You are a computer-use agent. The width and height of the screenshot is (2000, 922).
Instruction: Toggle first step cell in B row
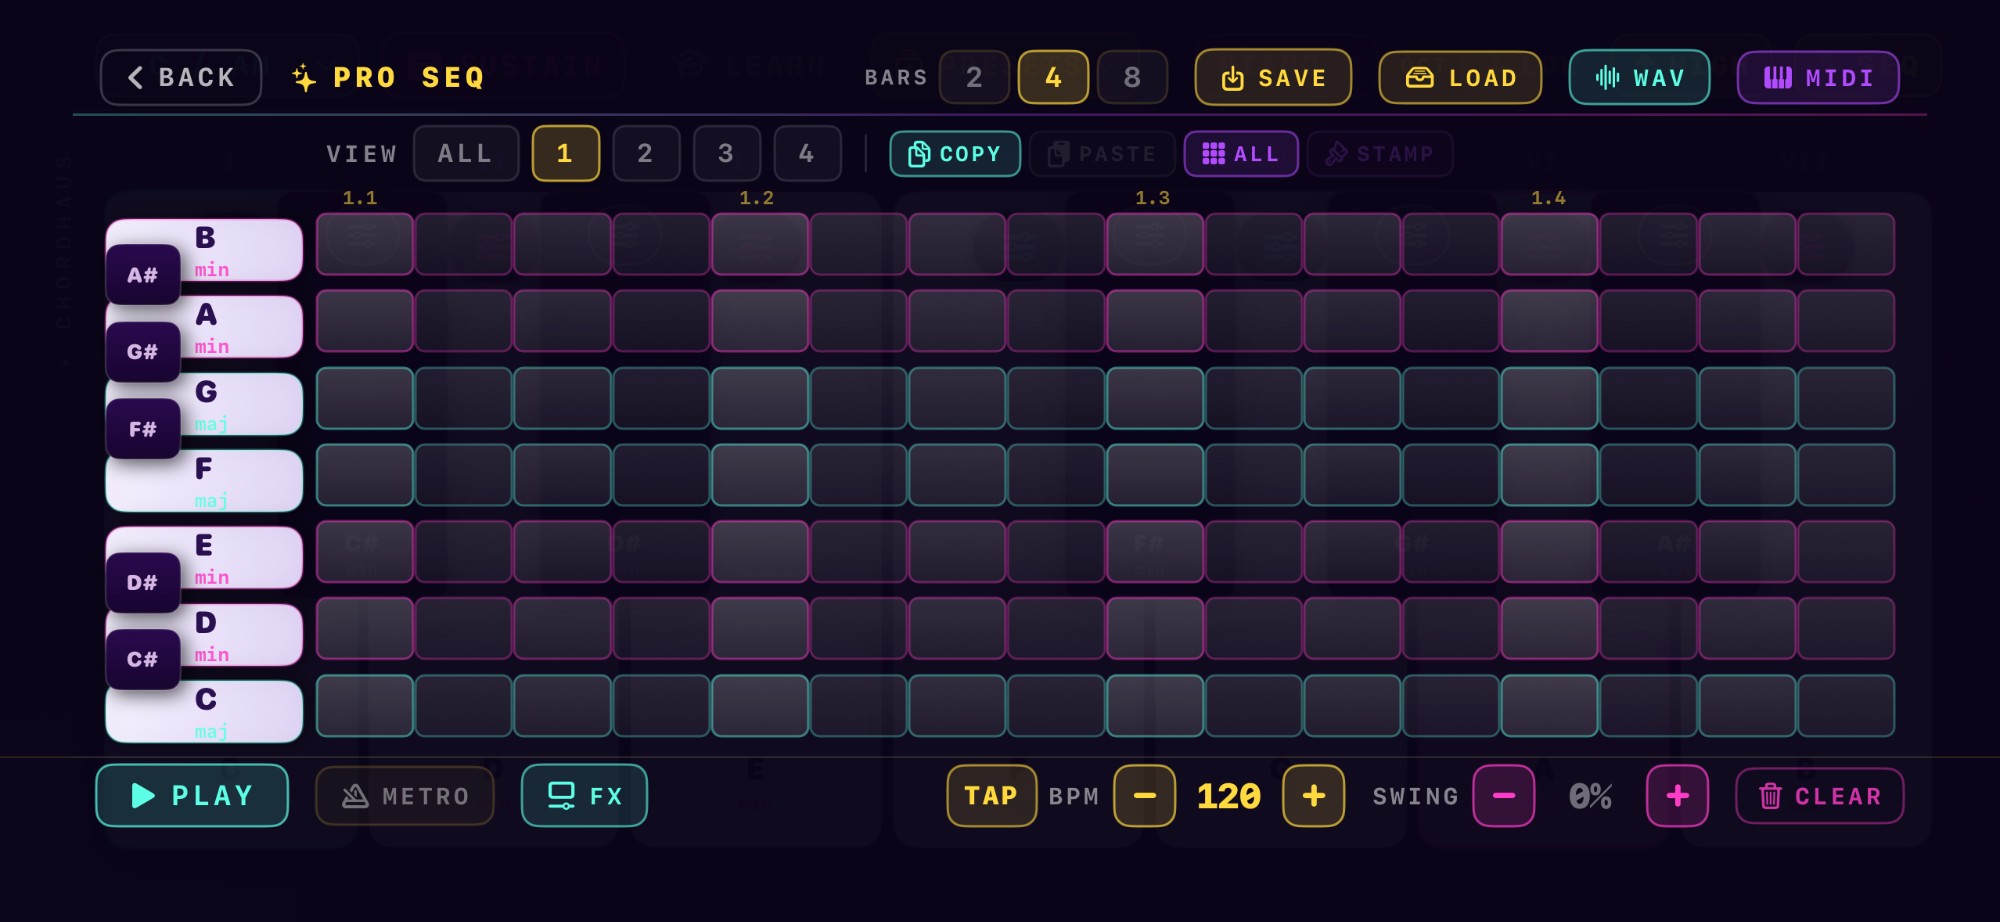coord(365,244)
